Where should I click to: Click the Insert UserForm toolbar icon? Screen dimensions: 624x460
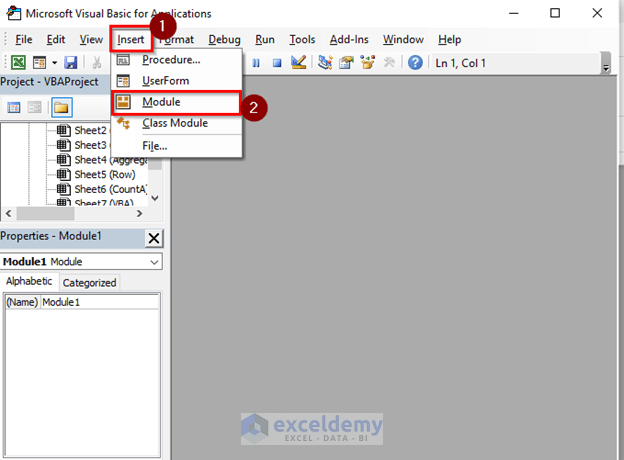pyautogui.click(x=40, y=62)
